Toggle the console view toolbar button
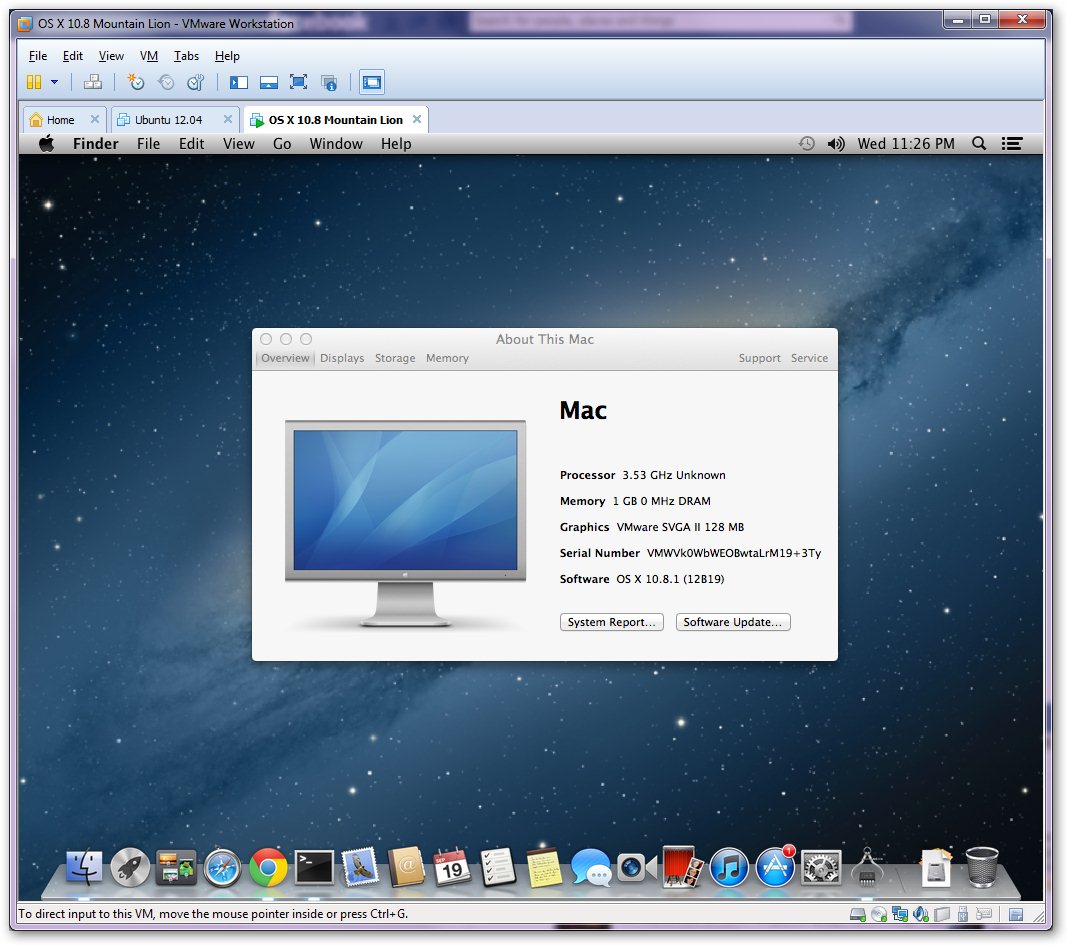This screenshot has width=1067, height=945. (x=372, y=82)
